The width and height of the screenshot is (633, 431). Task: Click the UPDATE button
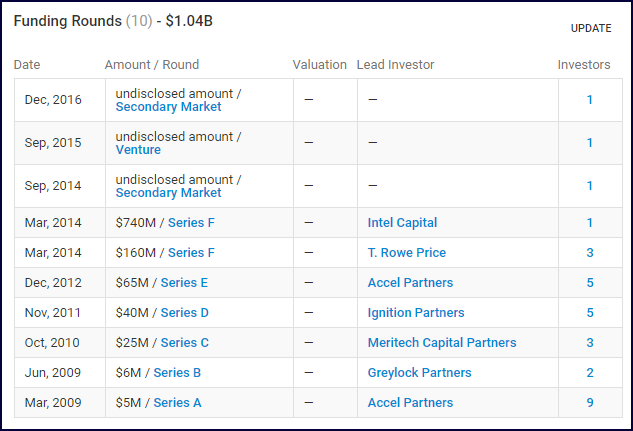tap(591, 28)
